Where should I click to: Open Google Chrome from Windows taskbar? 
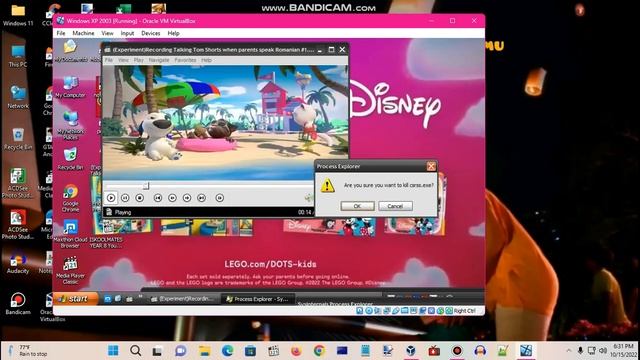tap(319, 350)
